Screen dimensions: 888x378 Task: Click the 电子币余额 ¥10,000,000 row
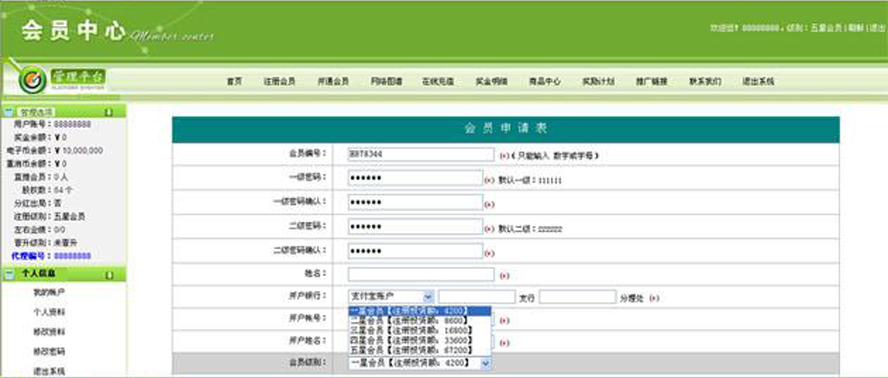54,151
